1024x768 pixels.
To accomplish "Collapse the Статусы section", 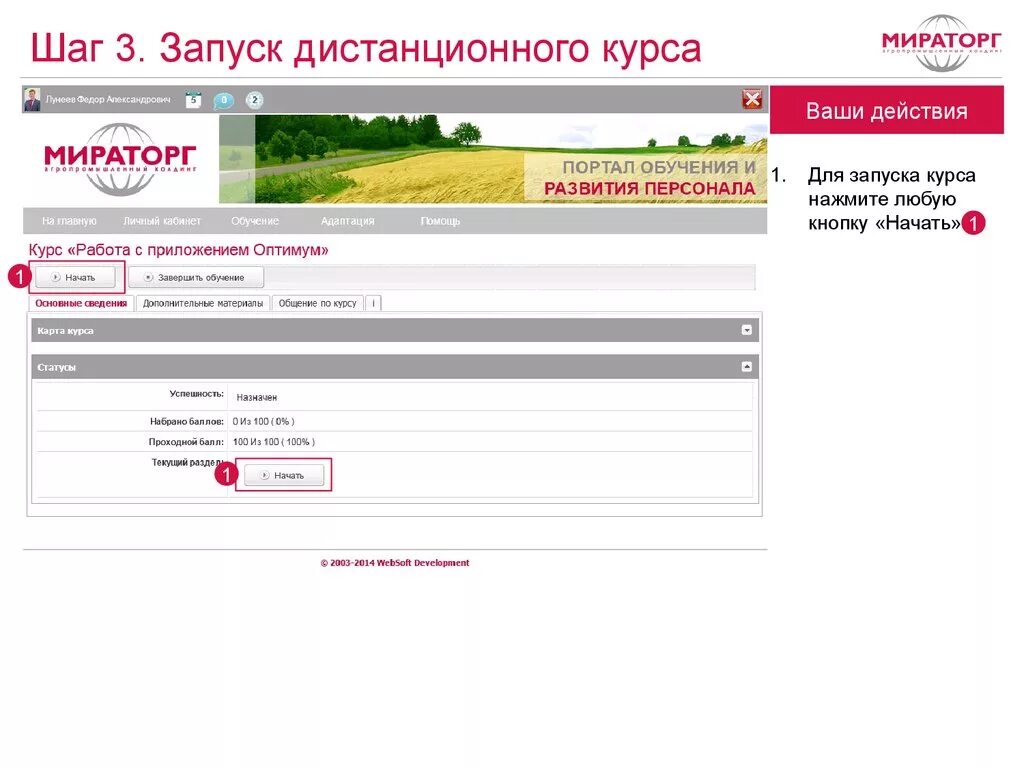I will tap(746, 367).
